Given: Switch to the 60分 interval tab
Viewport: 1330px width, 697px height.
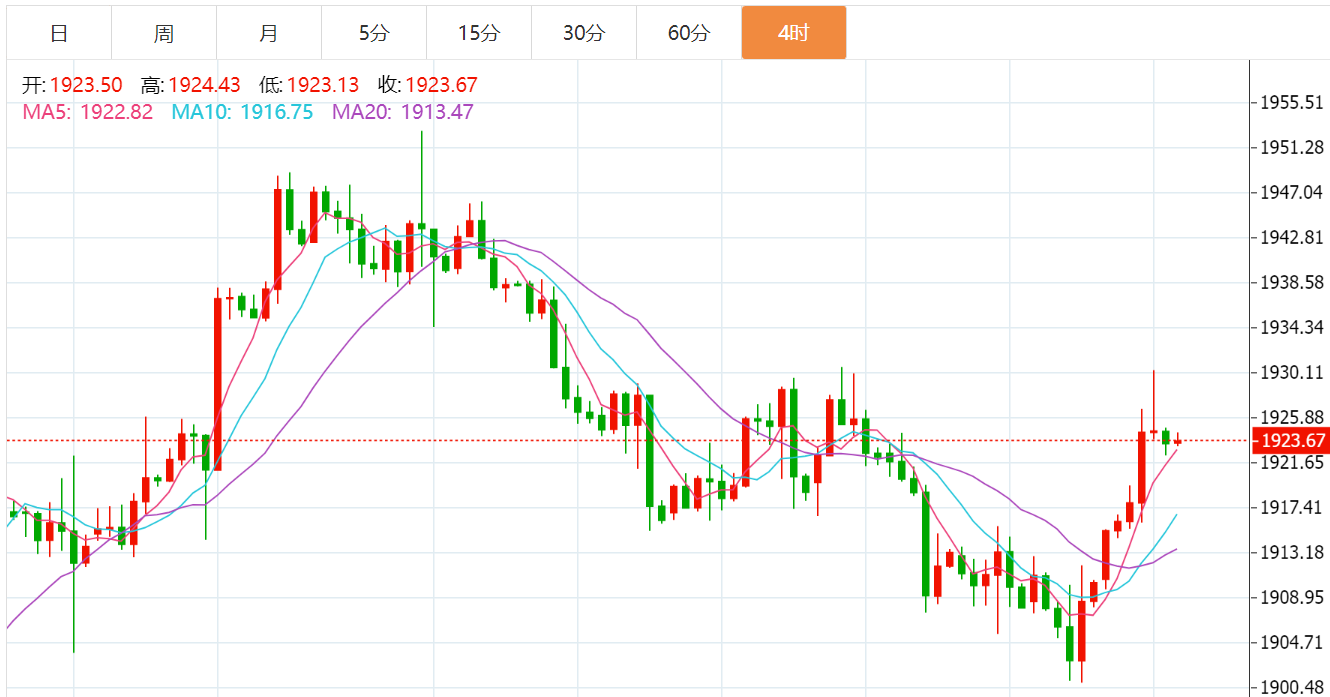Looking at the screenshot, I should coord(689,33).
